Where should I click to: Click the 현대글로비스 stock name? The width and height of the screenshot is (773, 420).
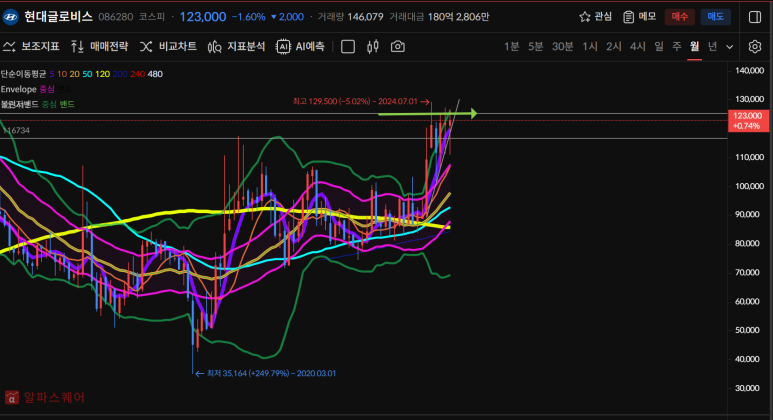click(58, 17)
